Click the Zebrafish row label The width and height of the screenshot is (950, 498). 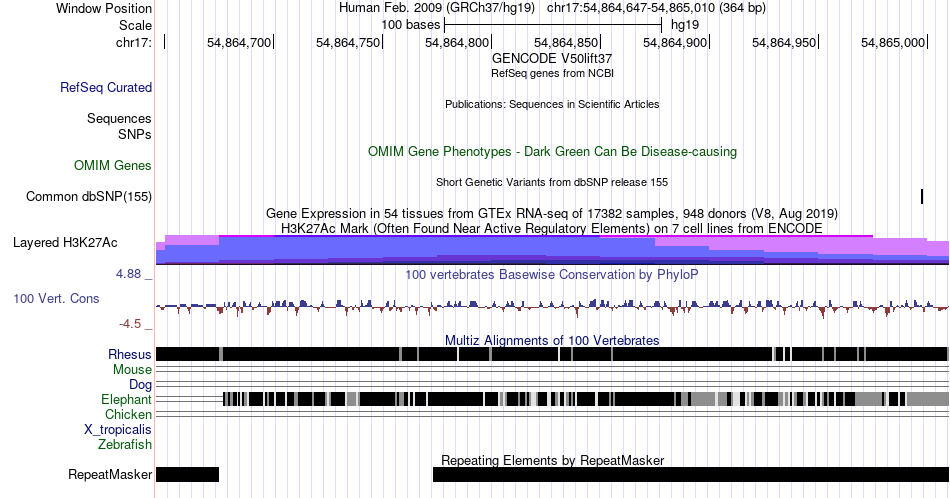125,444
